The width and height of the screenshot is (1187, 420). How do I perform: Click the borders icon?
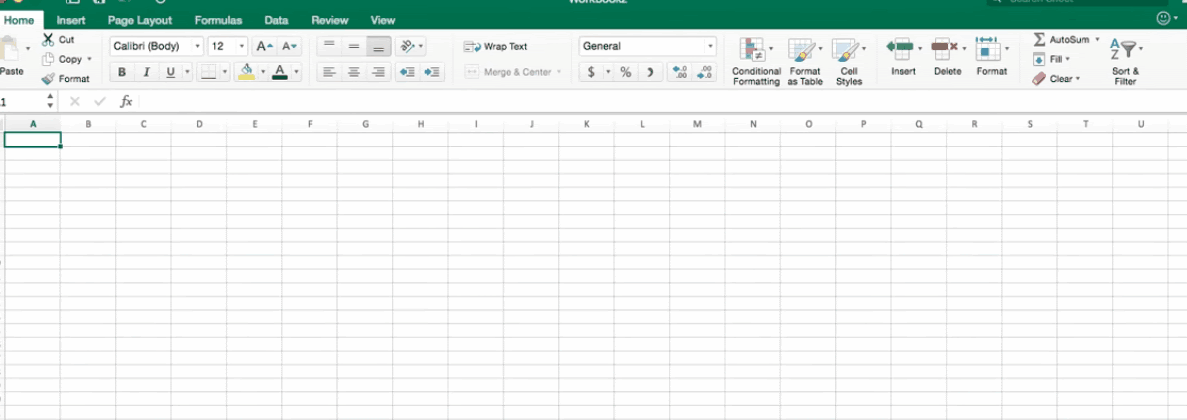tap(208, 72)
